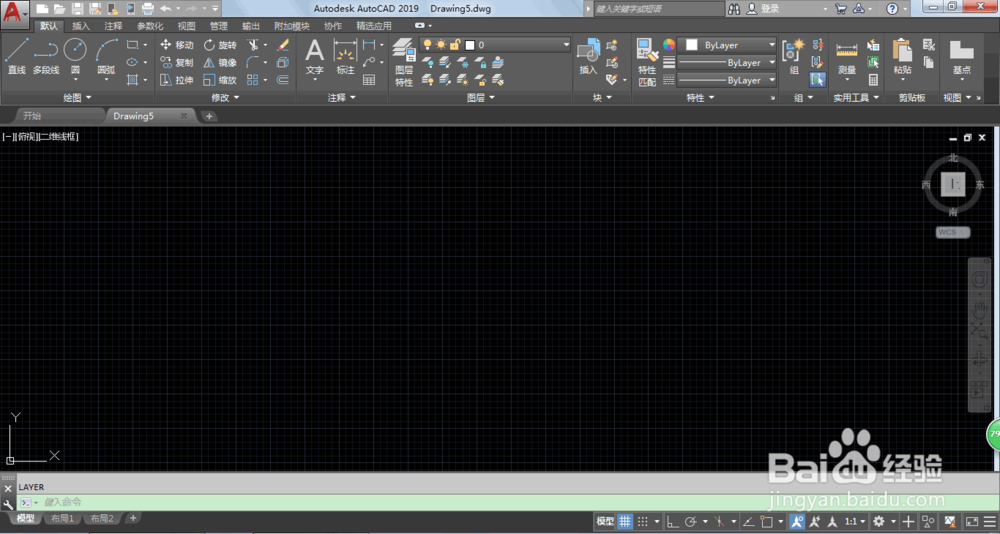This screenshot has height=534, width=1000.
Task: Select the Rotate (旋转) tool
Action: click(x=220, y=45)
